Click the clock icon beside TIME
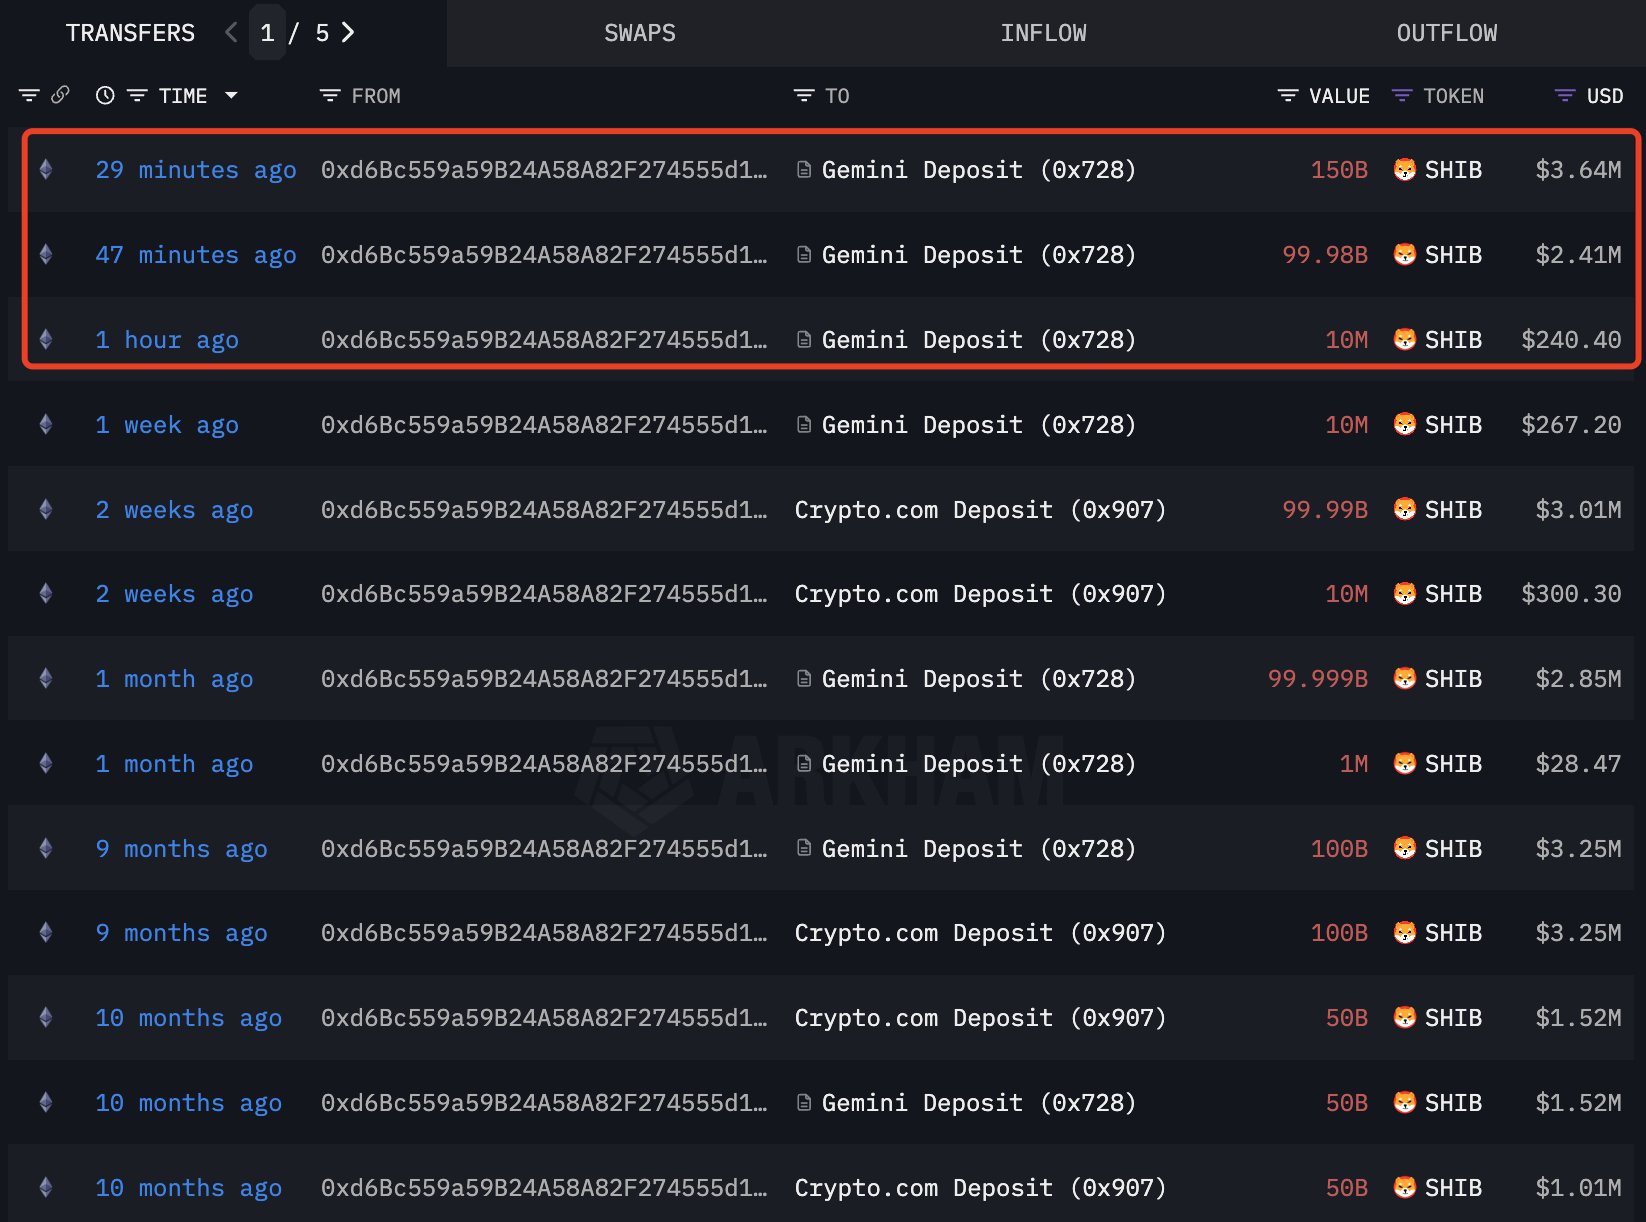 click(105, 96)
